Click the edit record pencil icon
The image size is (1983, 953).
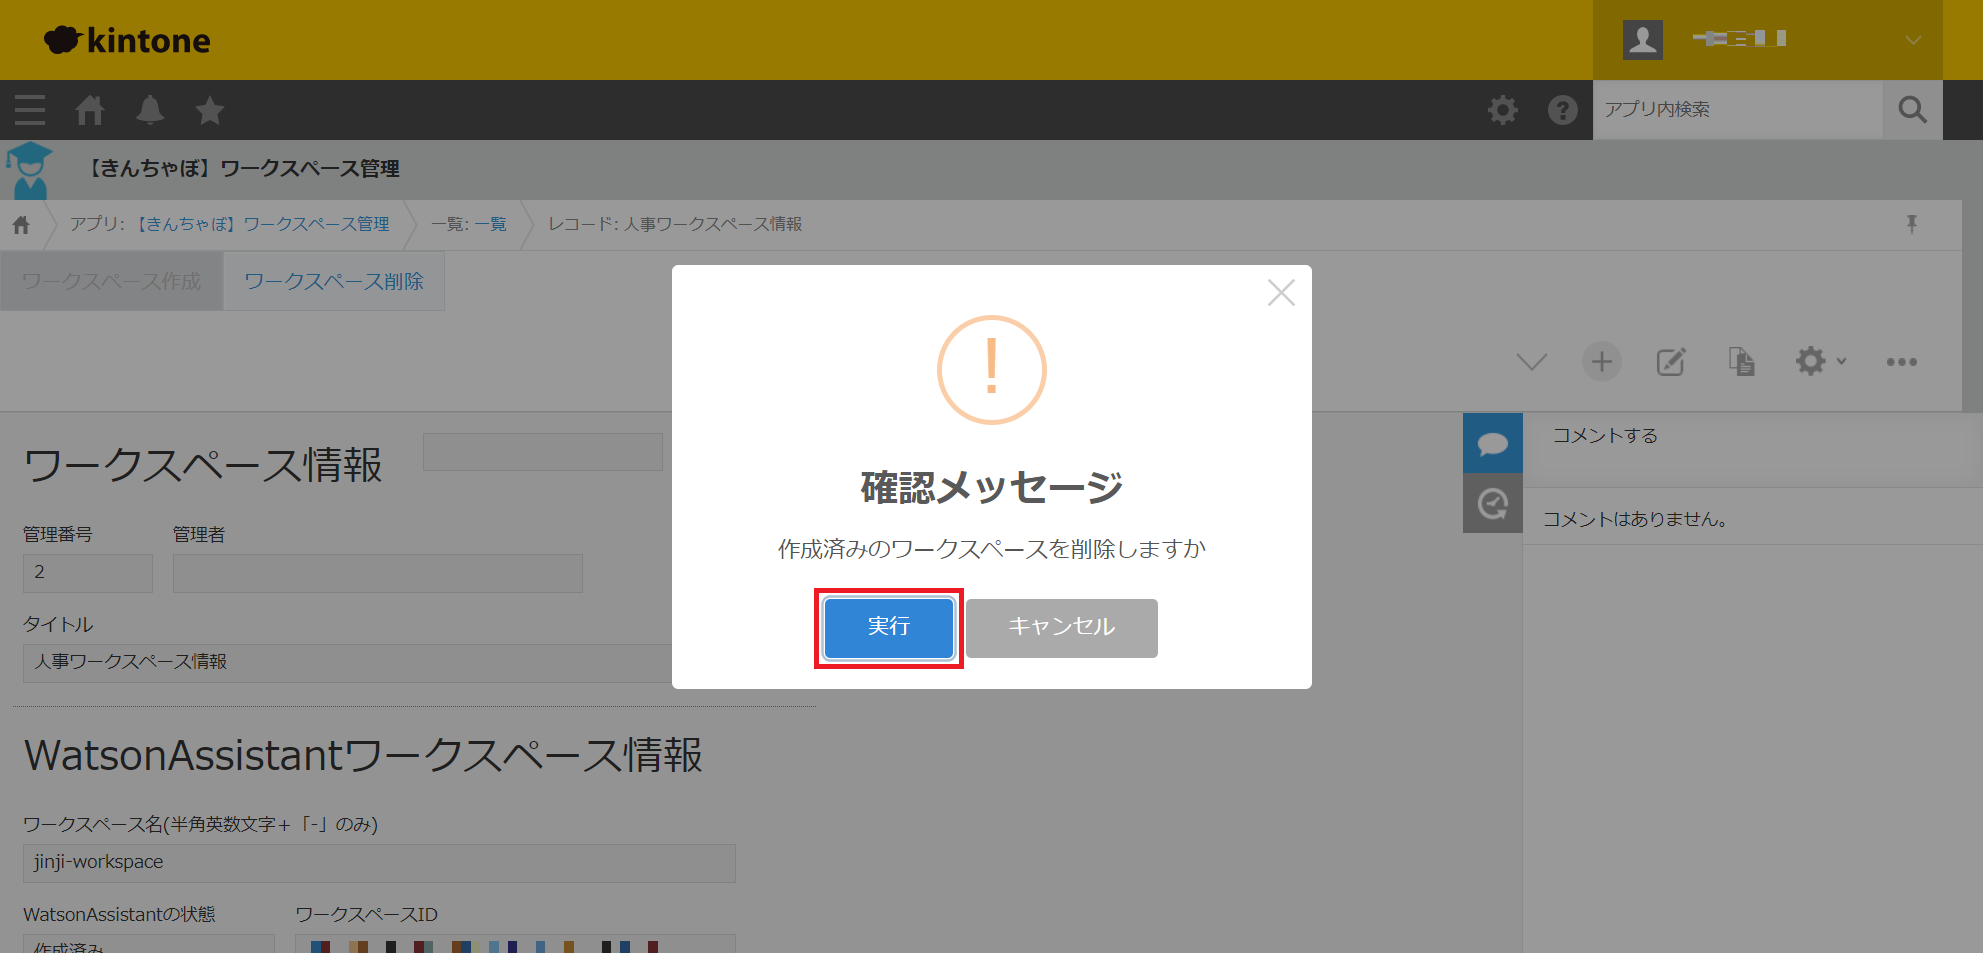[1671, 362]
